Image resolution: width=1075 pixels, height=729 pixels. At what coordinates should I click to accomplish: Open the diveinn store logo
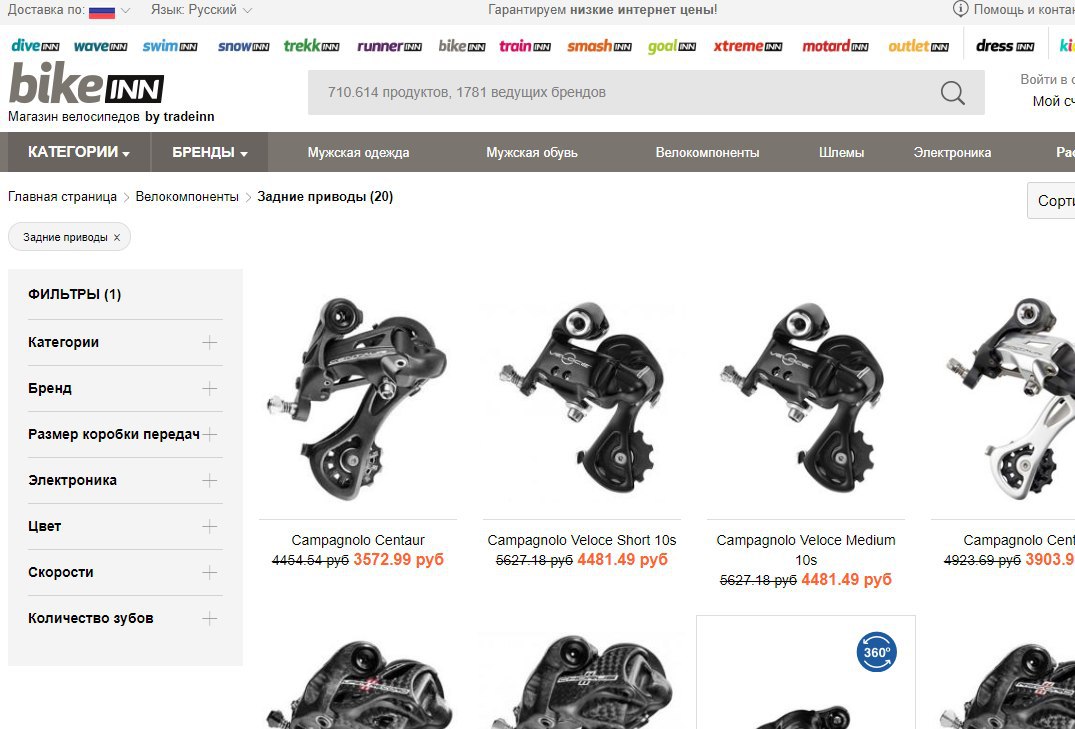(35, 46)
